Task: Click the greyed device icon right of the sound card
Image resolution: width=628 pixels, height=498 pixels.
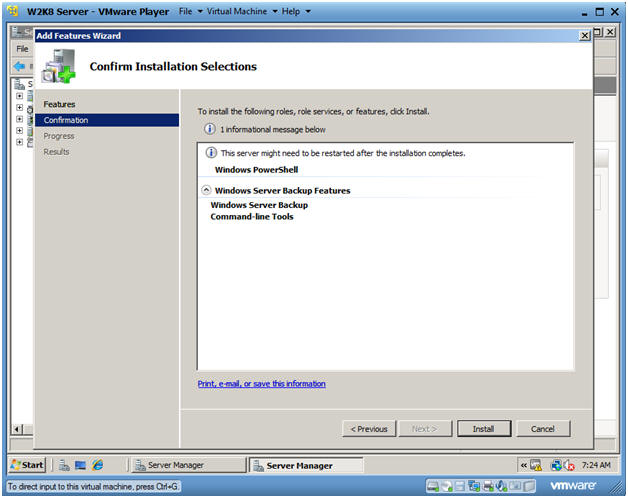Action: point(515,486)
